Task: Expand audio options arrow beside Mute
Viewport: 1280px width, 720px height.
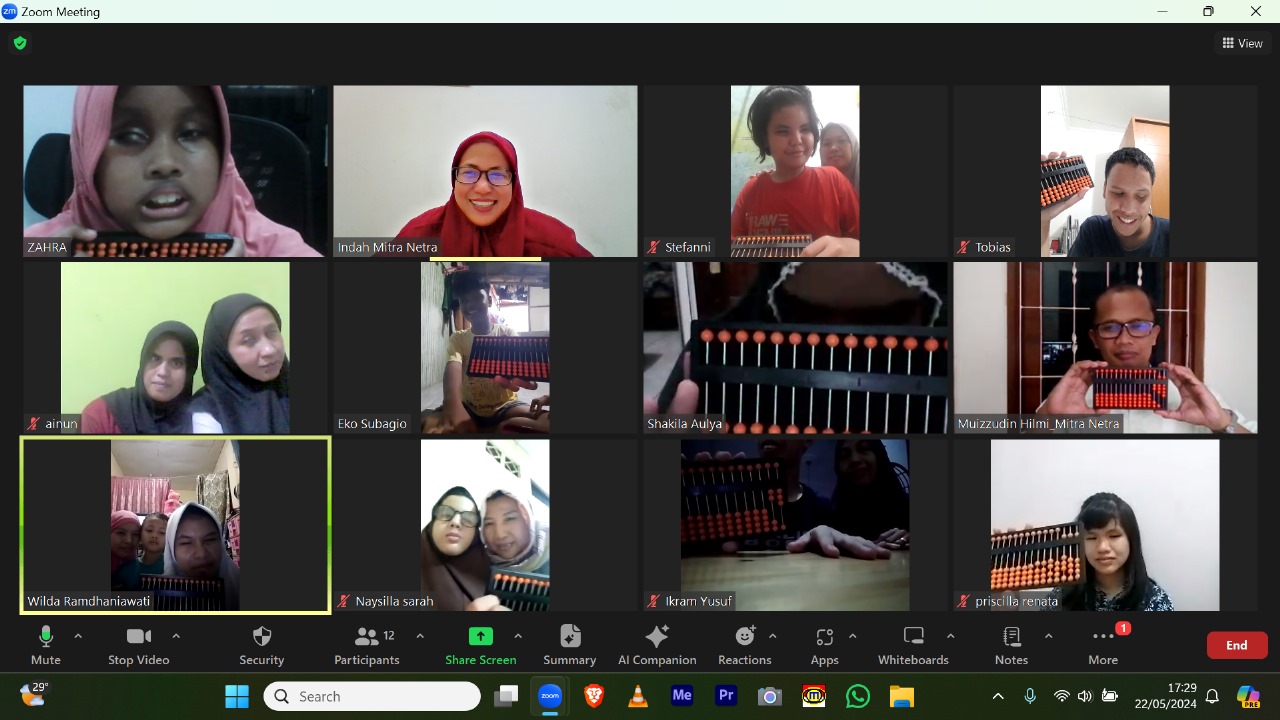Action: point(78,636)
